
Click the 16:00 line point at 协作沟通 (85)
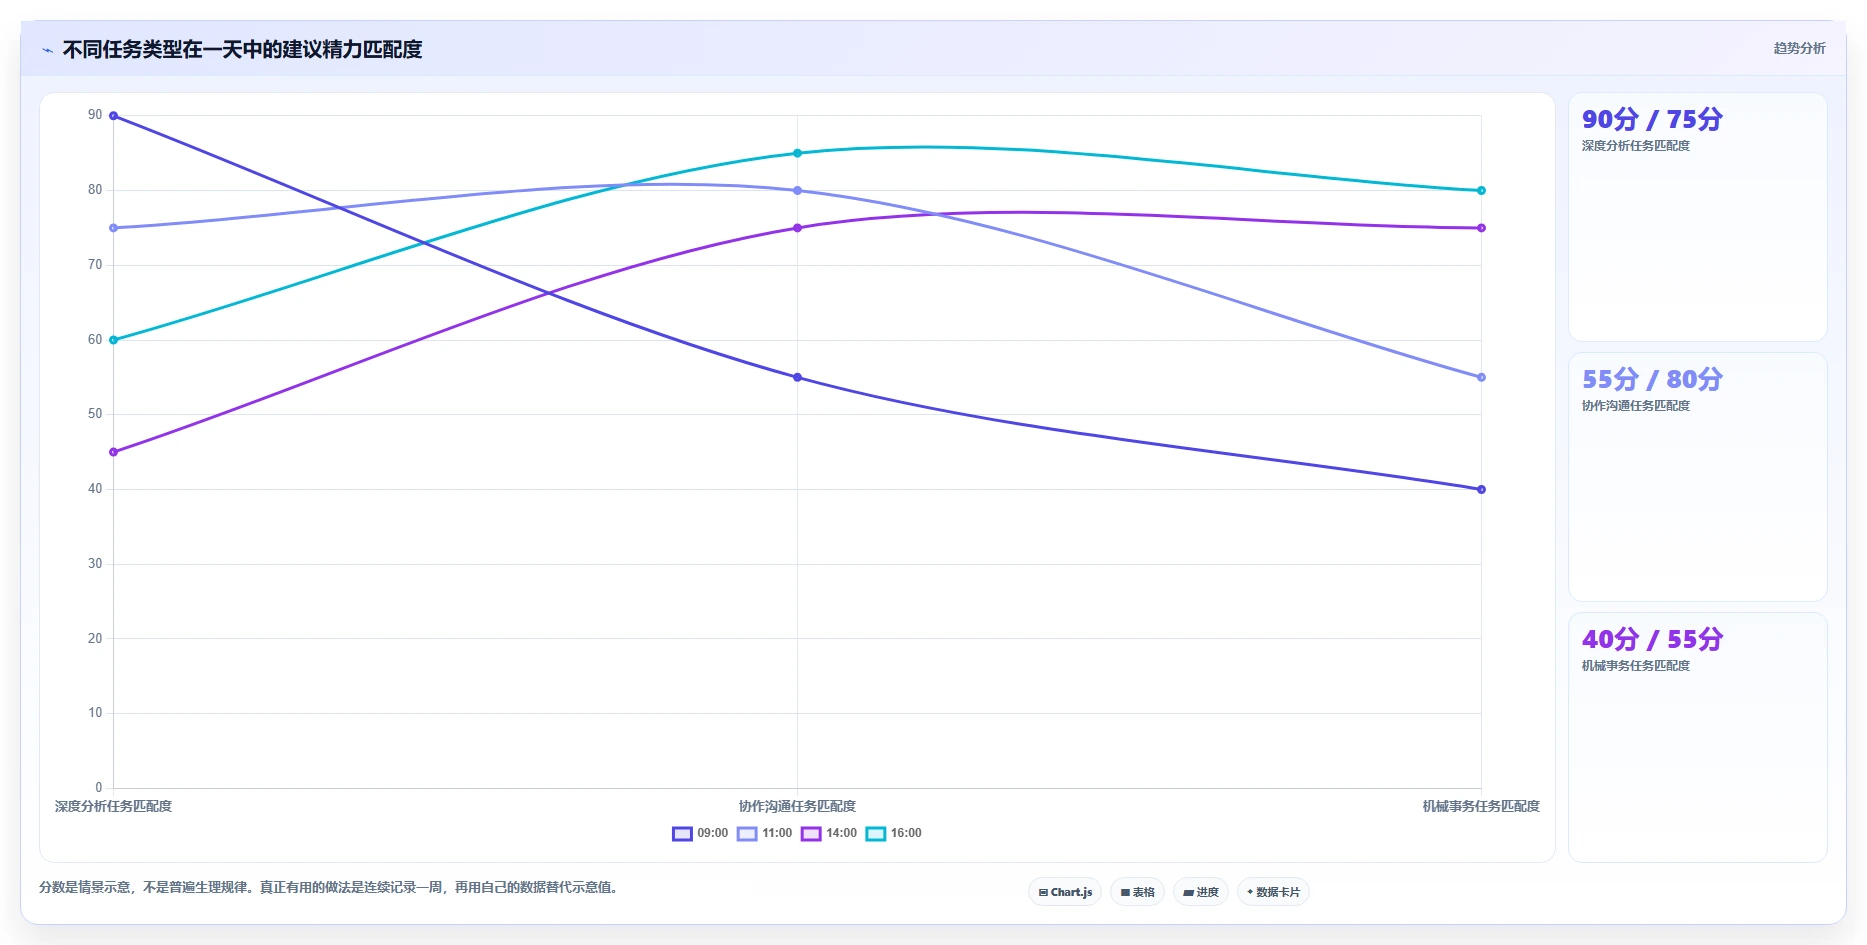point(797,153)
